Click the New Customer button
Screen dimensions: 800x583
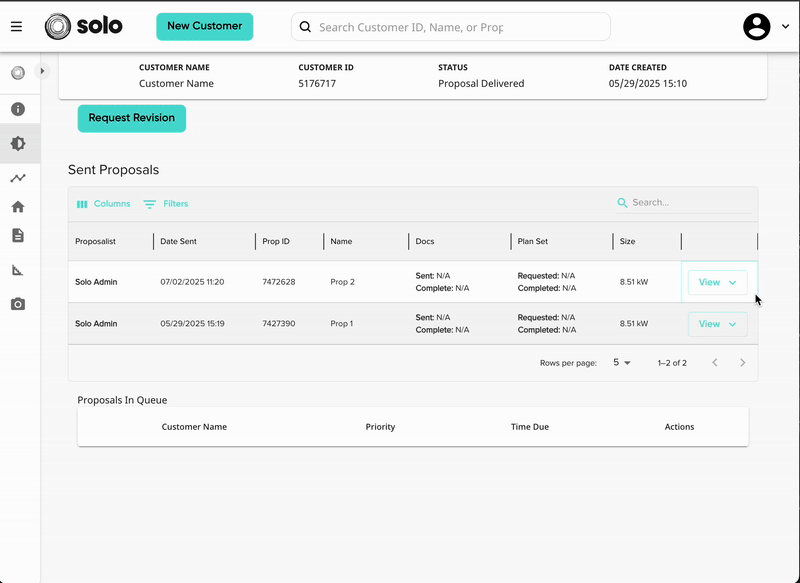tap(205, 27)
